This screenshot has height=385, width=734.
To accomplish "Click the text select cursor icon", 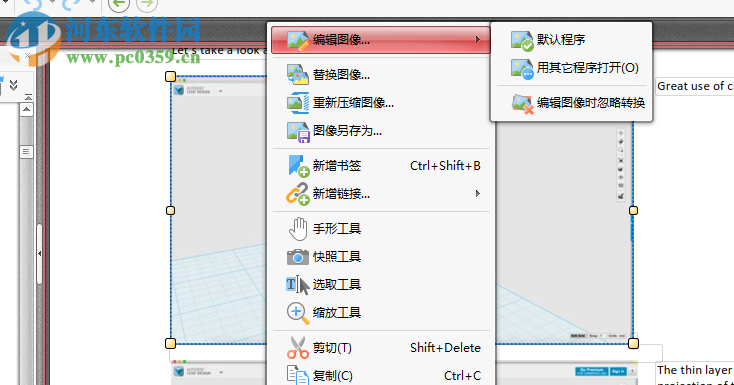I will tap(298, 285).
